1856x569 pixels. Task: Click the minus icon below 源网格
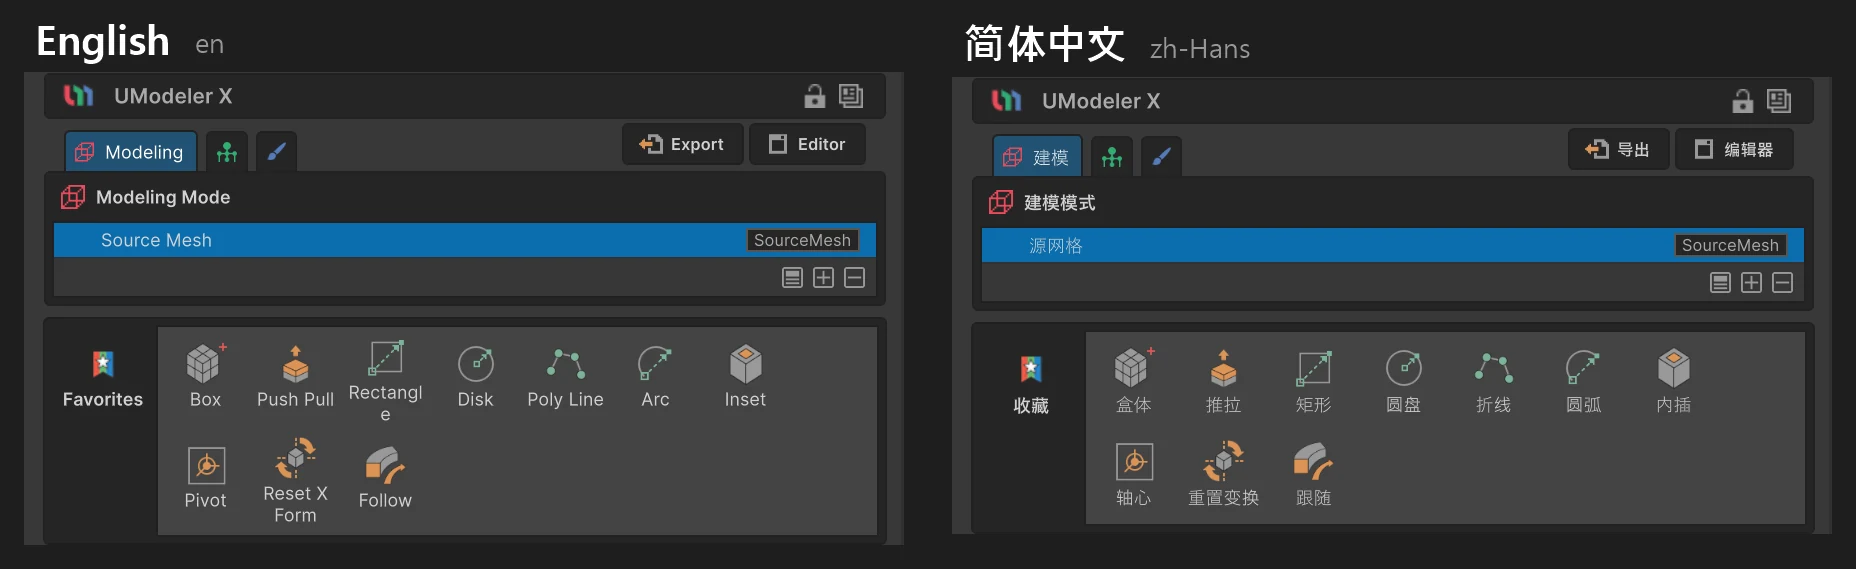click(1782, 283)
